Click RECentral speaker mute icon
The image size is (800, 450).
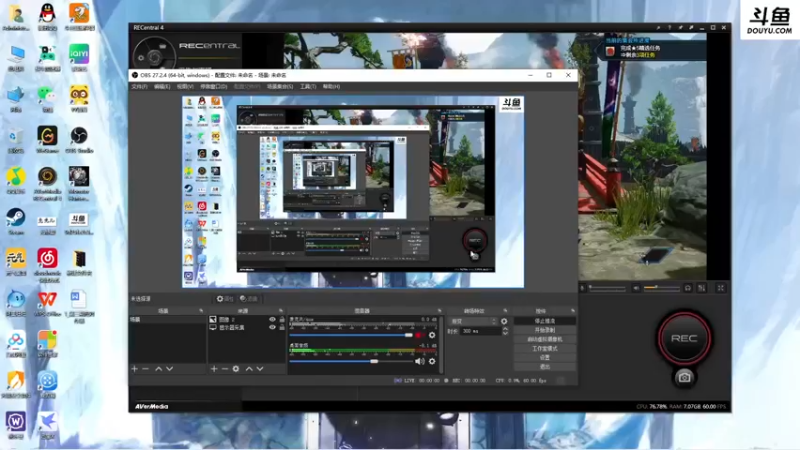[x=636, y=288]
